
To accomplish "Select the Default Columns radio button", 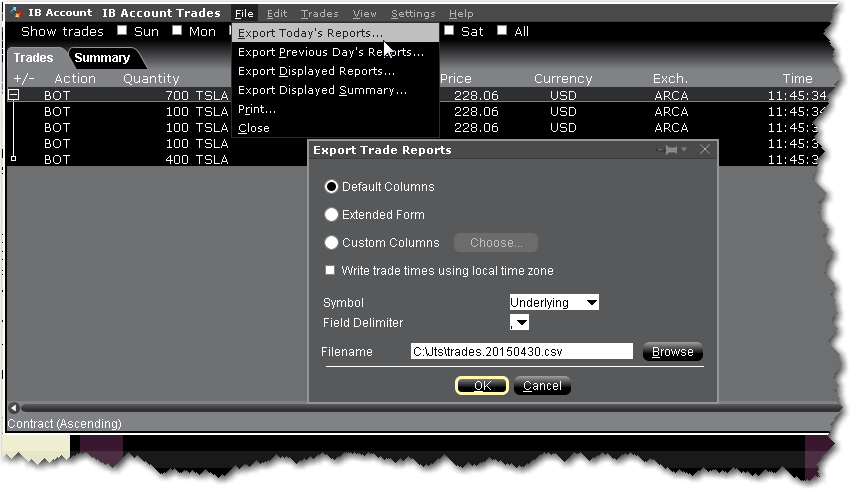I will 332,187.
